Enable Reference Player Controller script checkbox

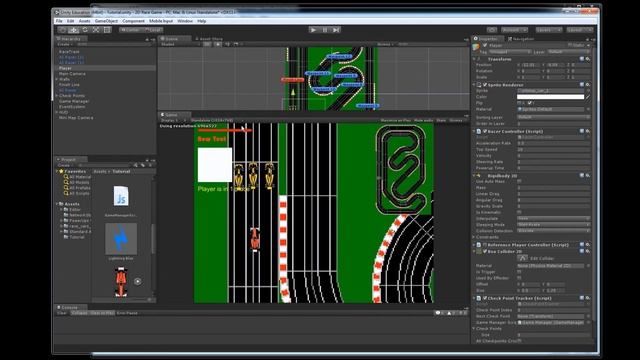[485, 245]
